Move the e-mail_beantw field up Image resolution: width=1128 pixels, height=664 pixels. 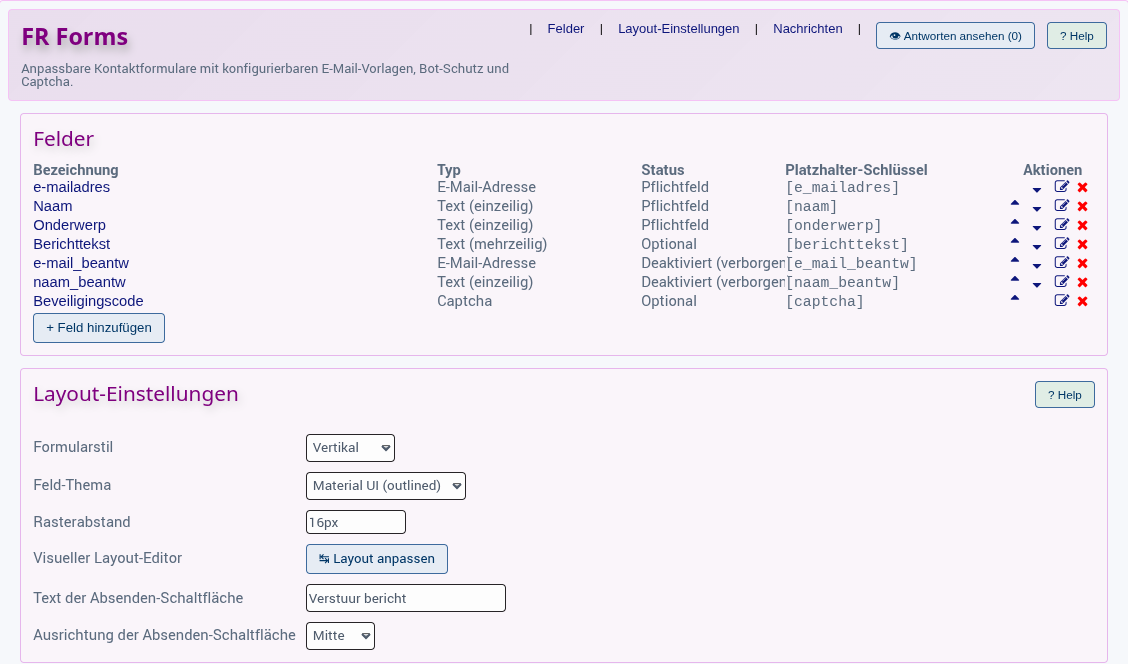point(1015,260)
